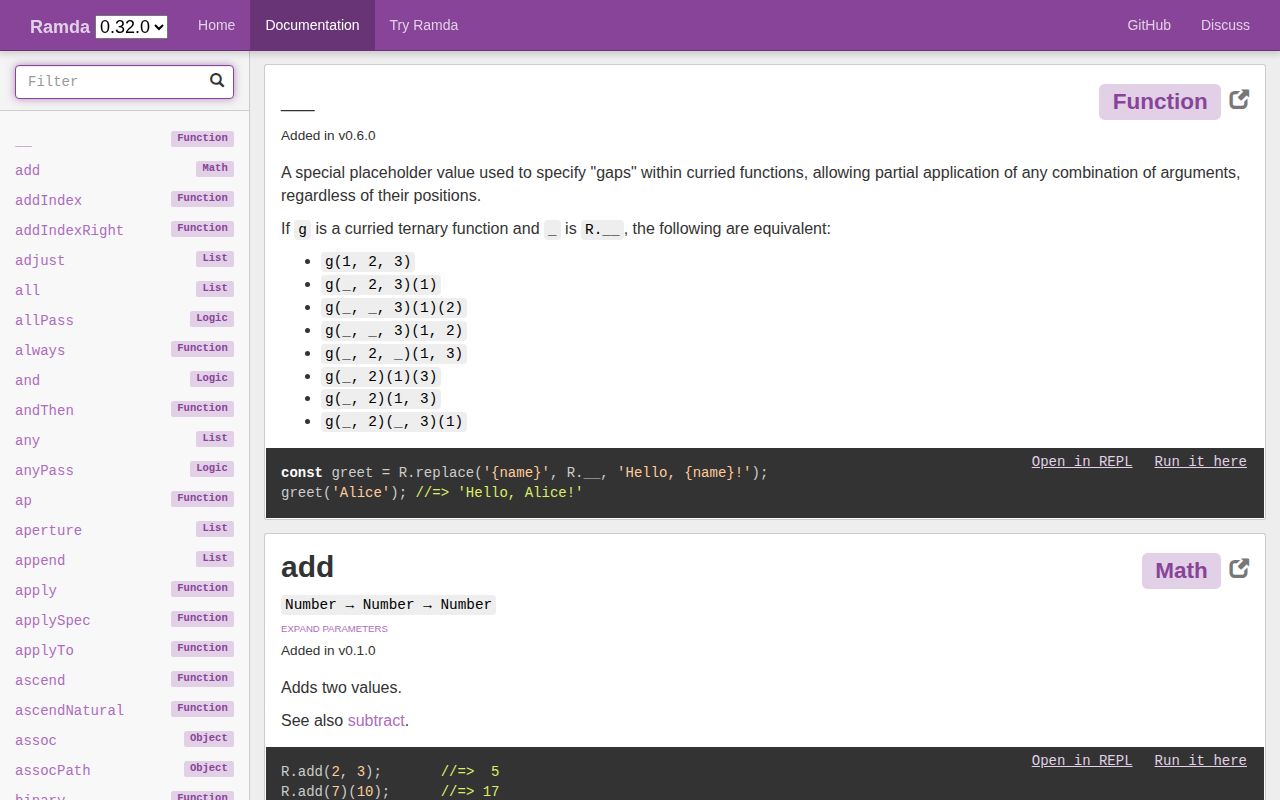Select append in the sidebar list
Image resolution: width=1280 pixels, height=800 pixels.
124,560
